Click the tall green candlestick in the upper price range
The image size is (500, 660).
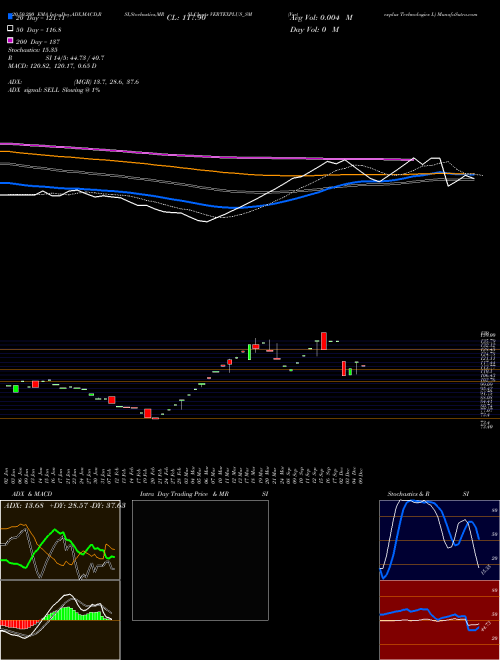pos(249,352)
